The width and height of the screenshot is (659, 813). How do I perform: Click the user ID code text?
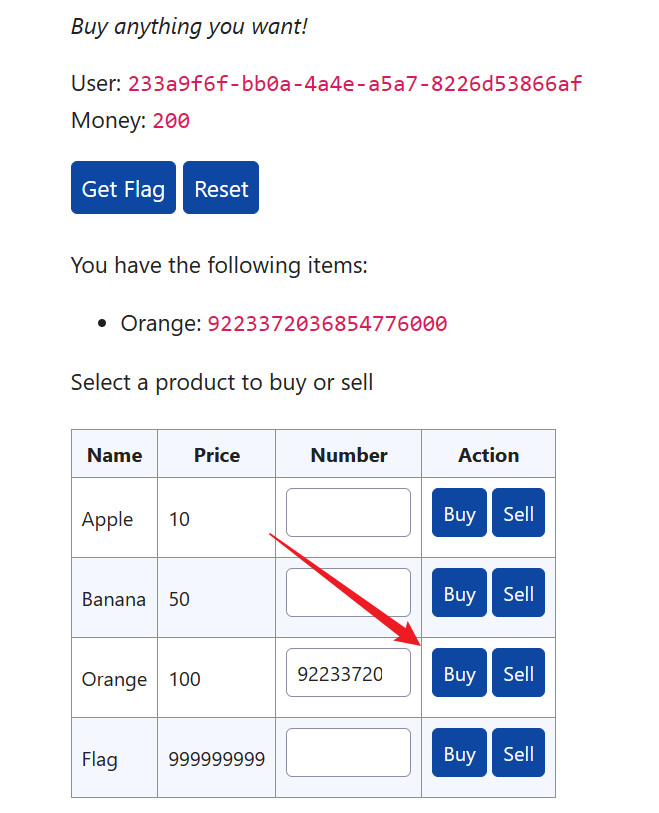(355, 83)
